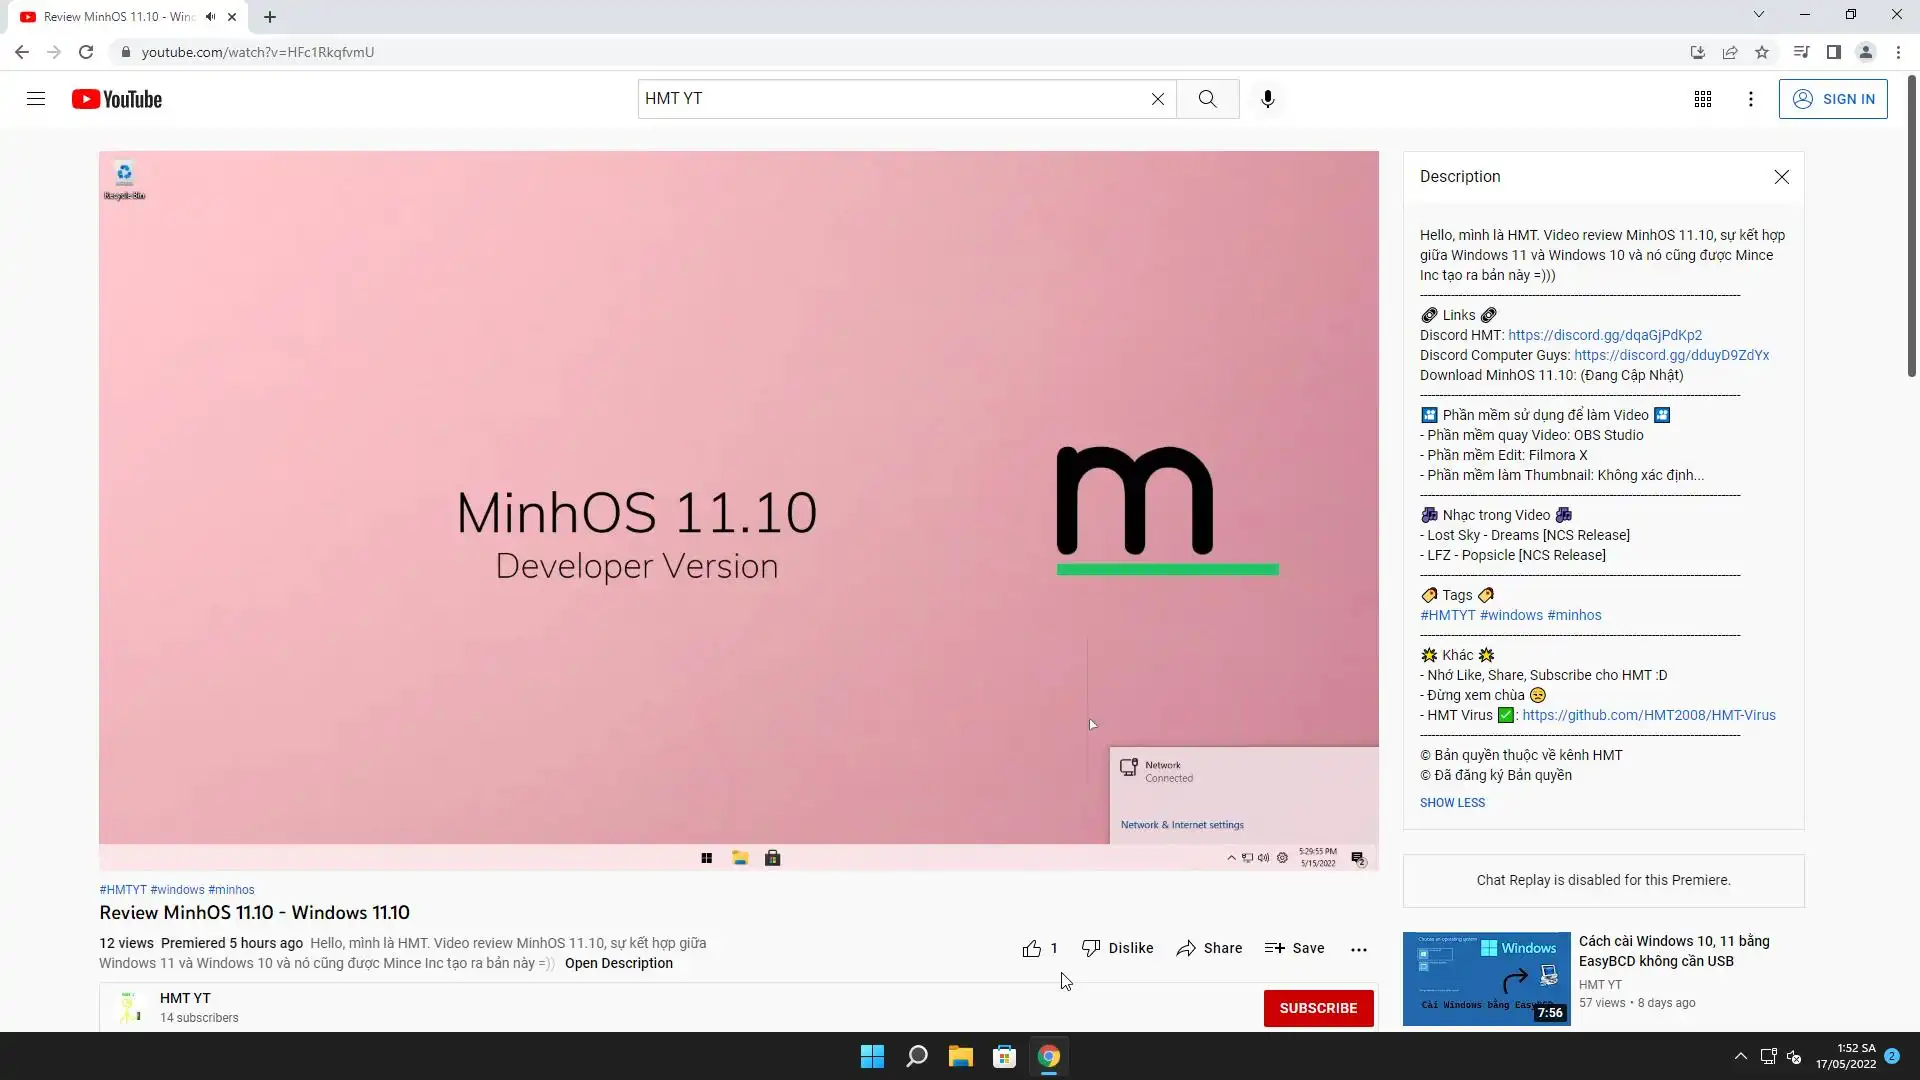The image size is (1920, 1080).
Task: Like the video with thumbs up
Action: [1032, 949]
